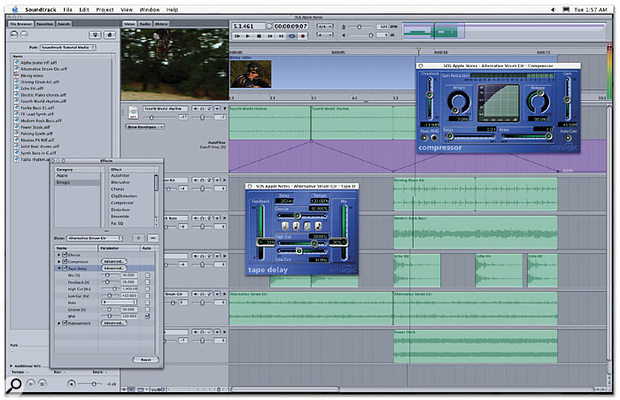This screenshot has height=400, width=620.
Task: Click the Release knob in Compressor
Action: pyautogui.click(x=538, y=102)
